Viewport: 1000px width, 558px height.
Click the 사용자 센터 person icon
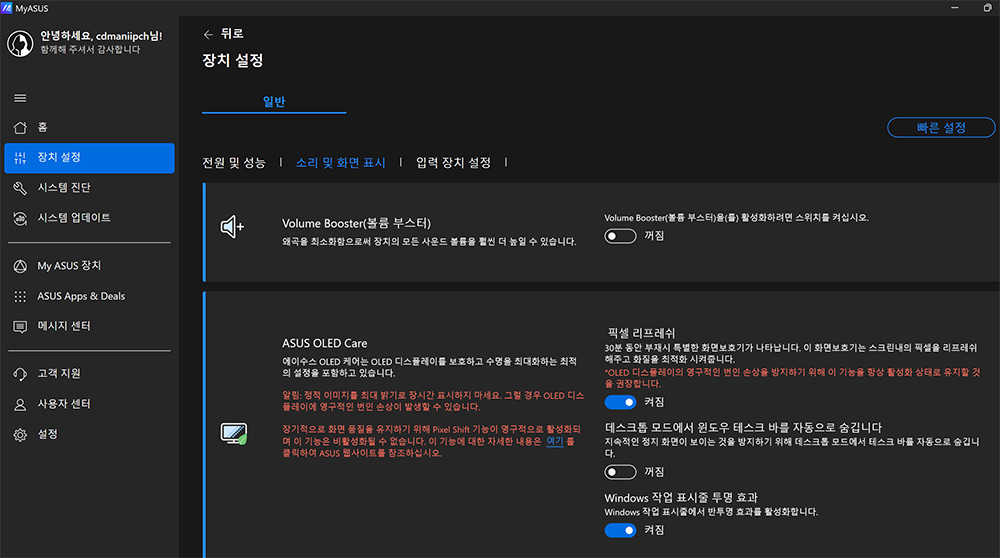[20, 404]
